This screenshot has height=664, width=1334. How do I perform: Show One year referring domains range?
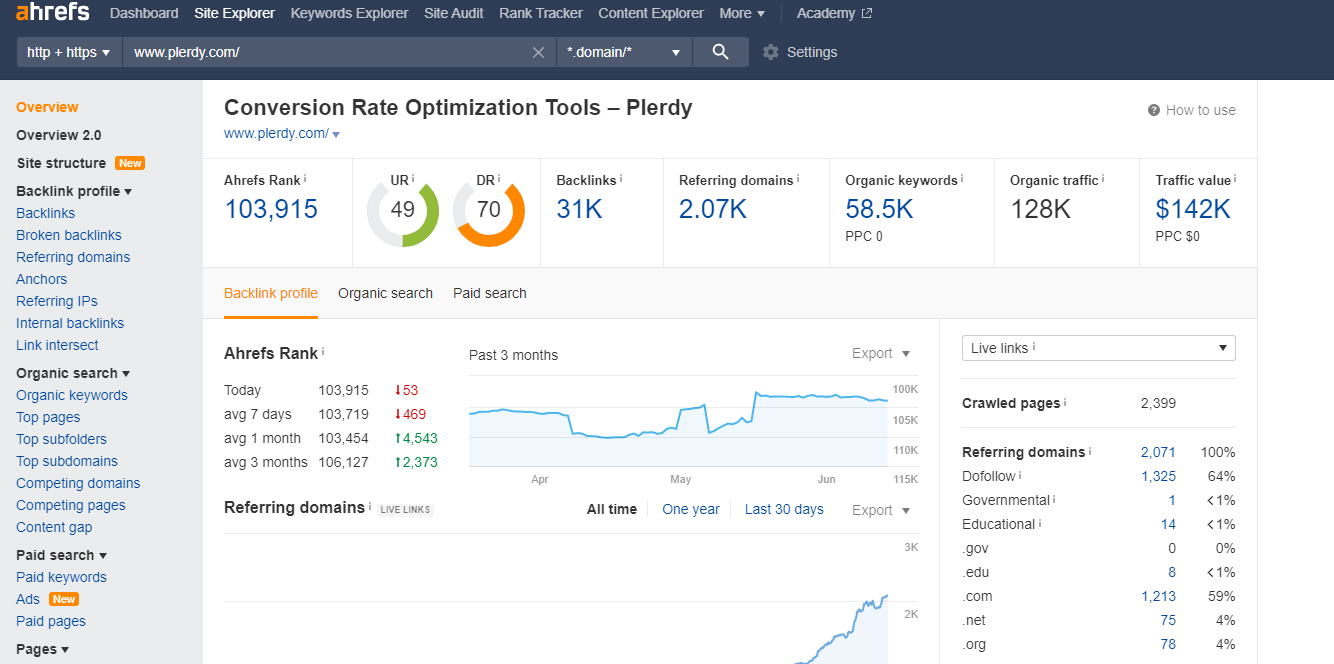point(691,509)
